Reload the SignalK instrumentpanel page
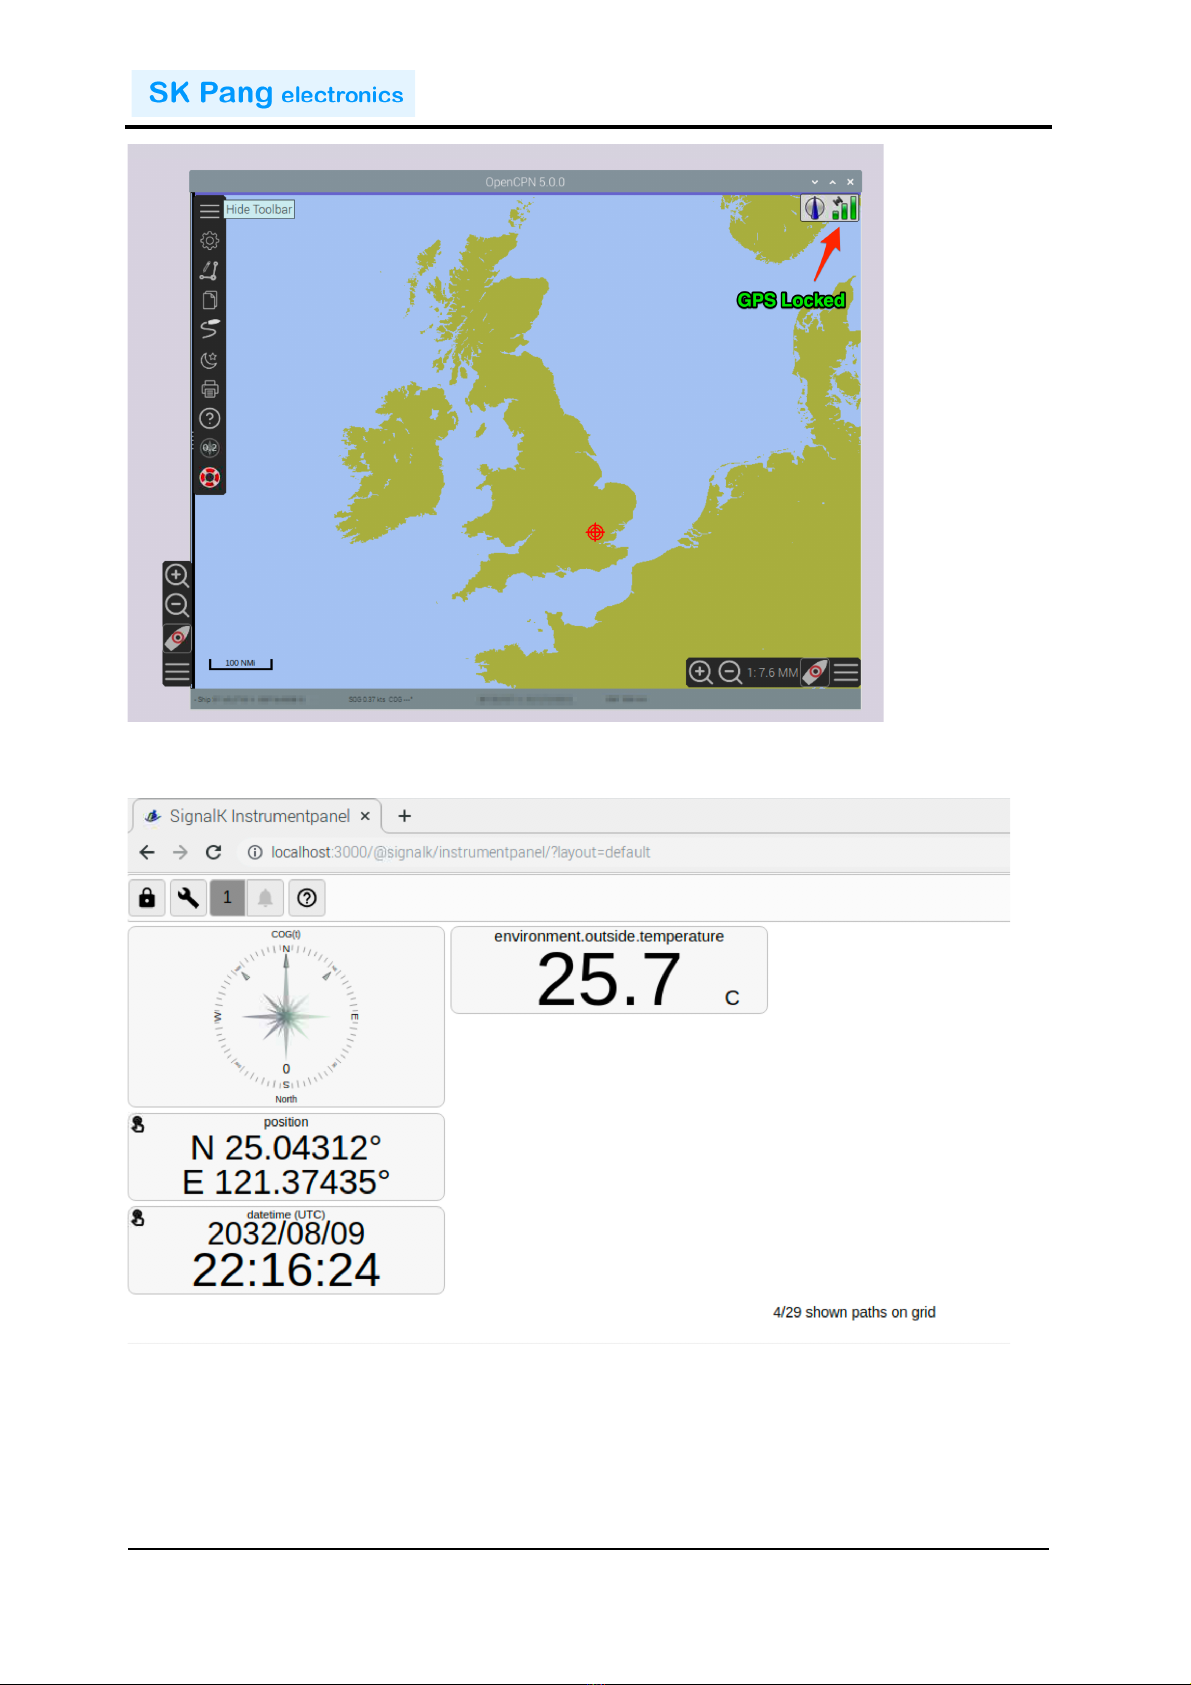The image size is (1191, 1685). click(x=213, y=852)
